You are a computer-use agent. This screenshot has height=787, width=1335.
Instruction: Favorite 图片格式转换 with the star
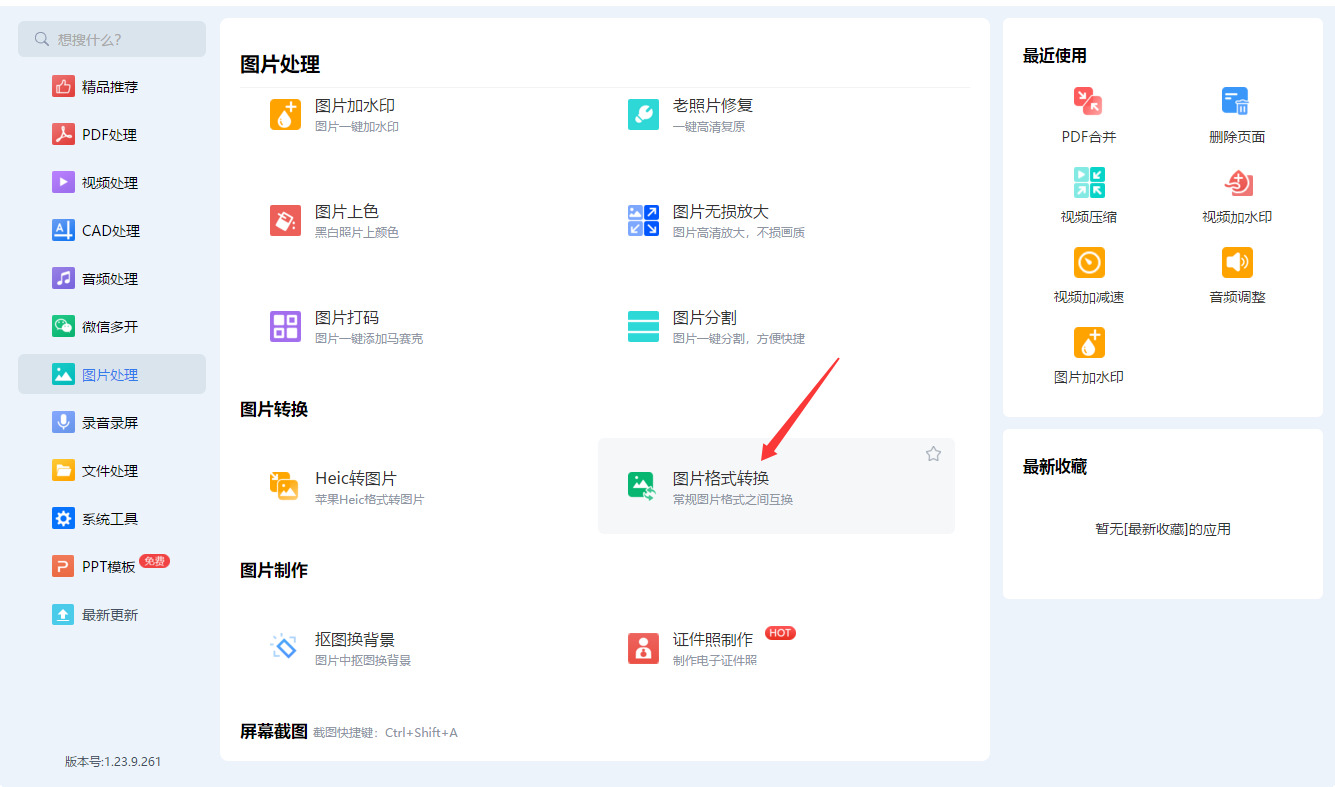tap(933, 454)
